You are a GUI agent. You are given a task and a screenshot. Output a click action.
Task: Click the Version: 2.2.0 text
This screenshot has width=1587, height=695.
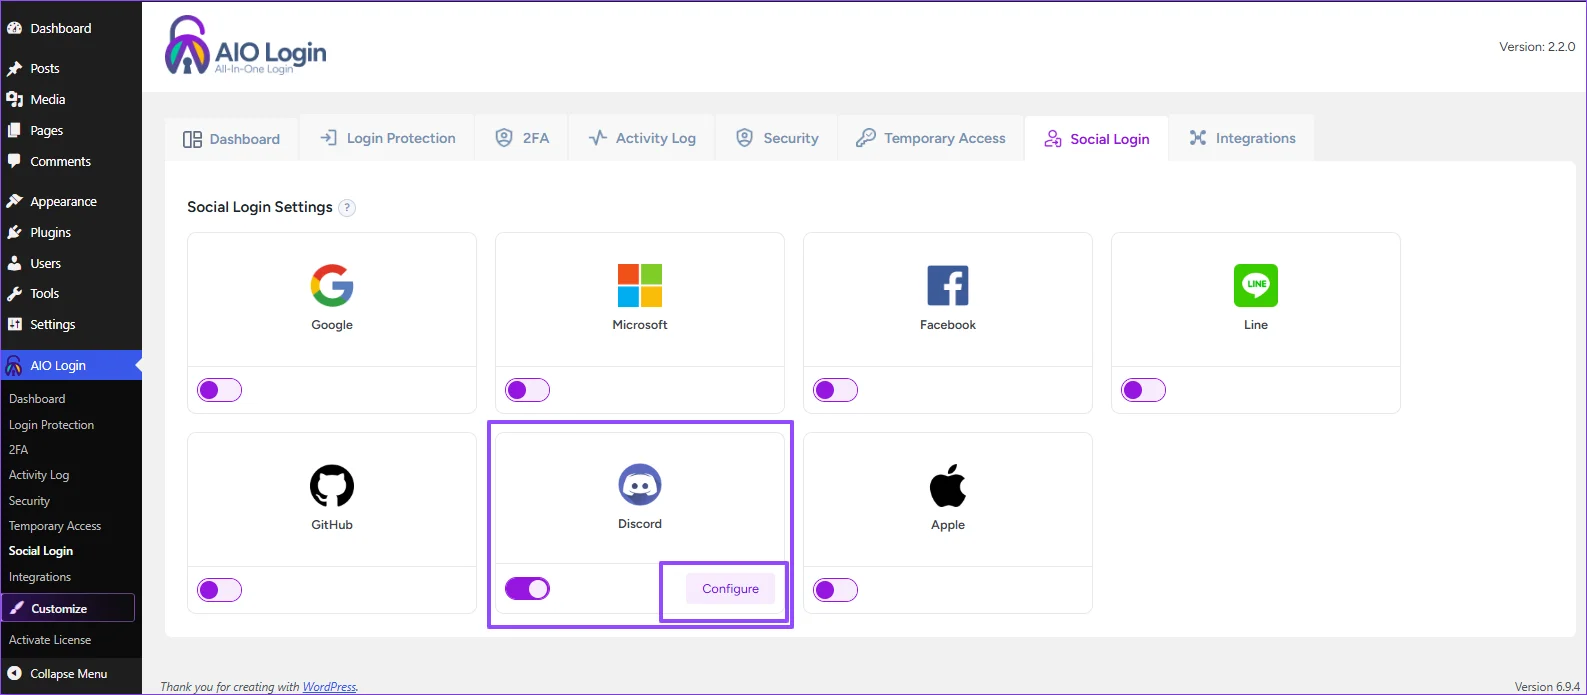tap(1537, 47)
